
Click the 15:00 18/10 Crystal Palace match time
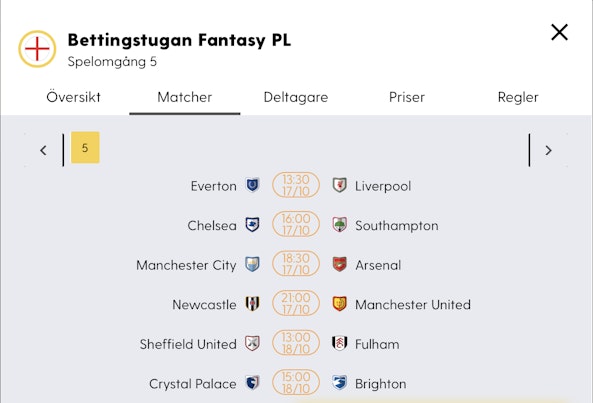[x=296, y=383]
